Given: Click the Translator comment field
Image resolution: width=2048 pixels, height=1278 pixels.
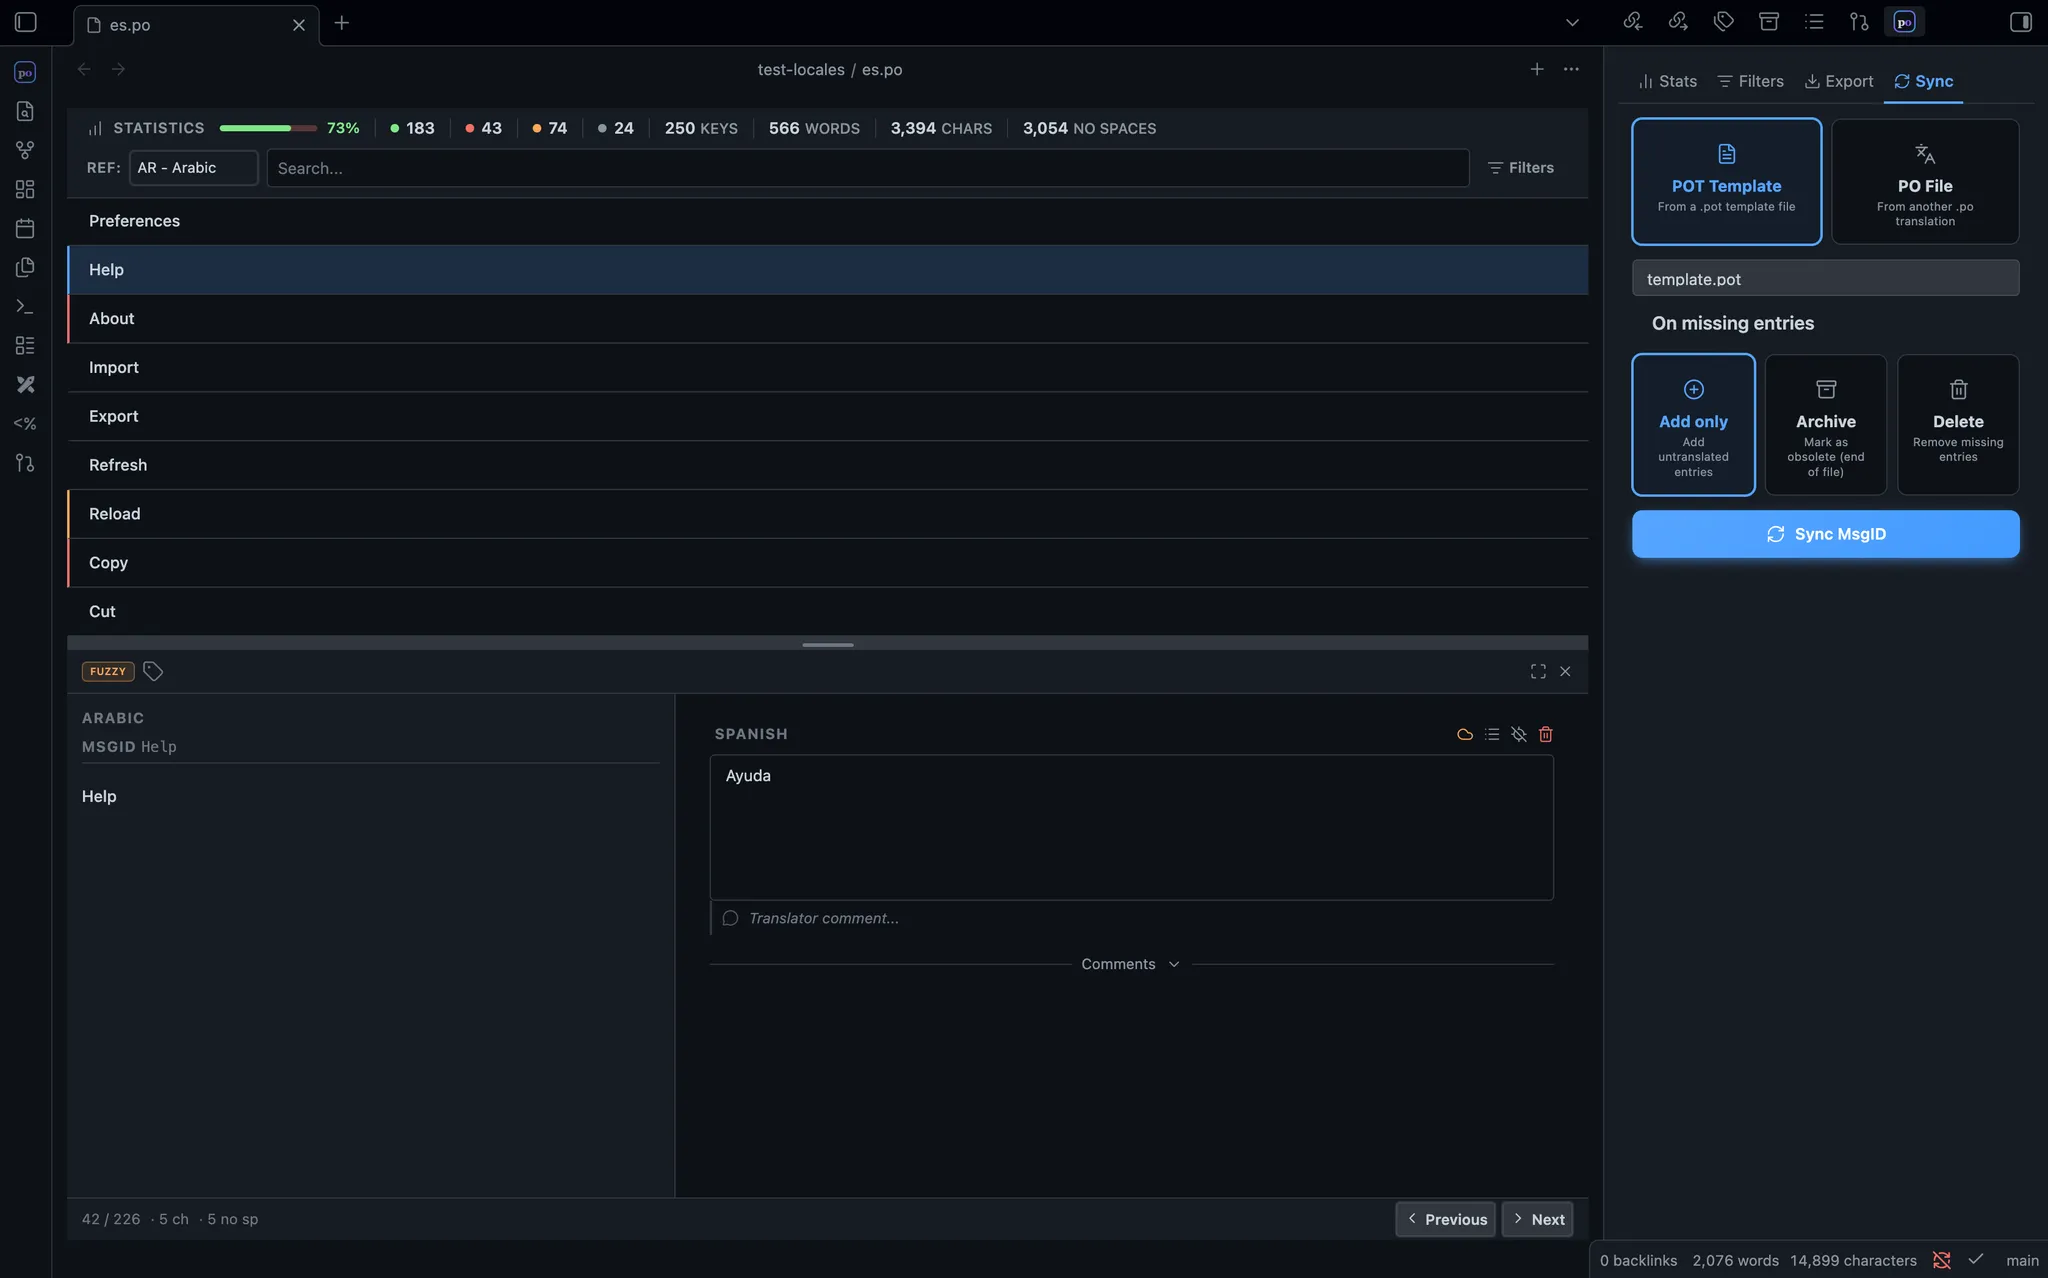Looking at the screenshot, I should point(1131,918).
